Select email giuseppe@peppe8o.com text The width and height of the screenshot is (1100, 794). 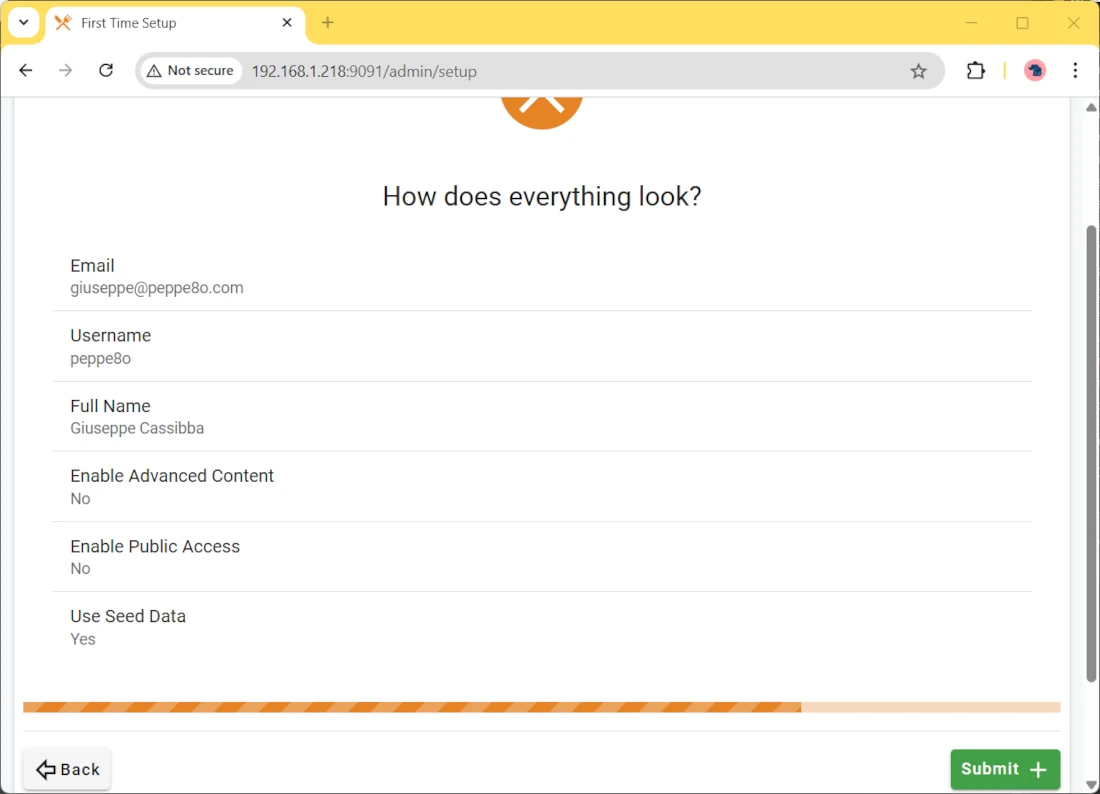tap(156, 288)
